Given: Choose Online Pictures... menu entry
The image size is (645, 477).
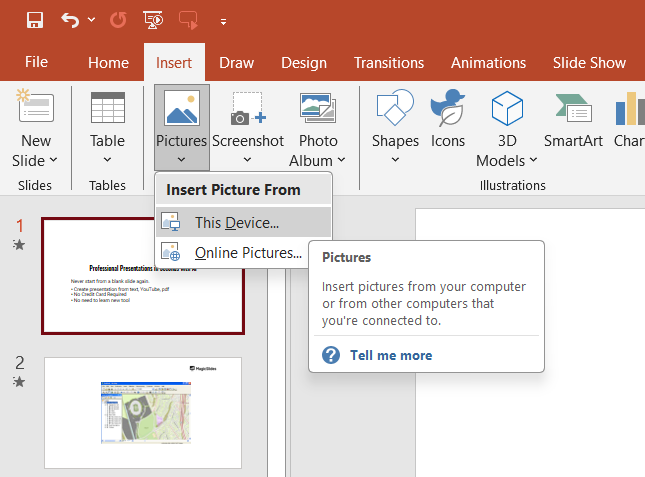Looking at the screenshot, I should tap(244, 252).
